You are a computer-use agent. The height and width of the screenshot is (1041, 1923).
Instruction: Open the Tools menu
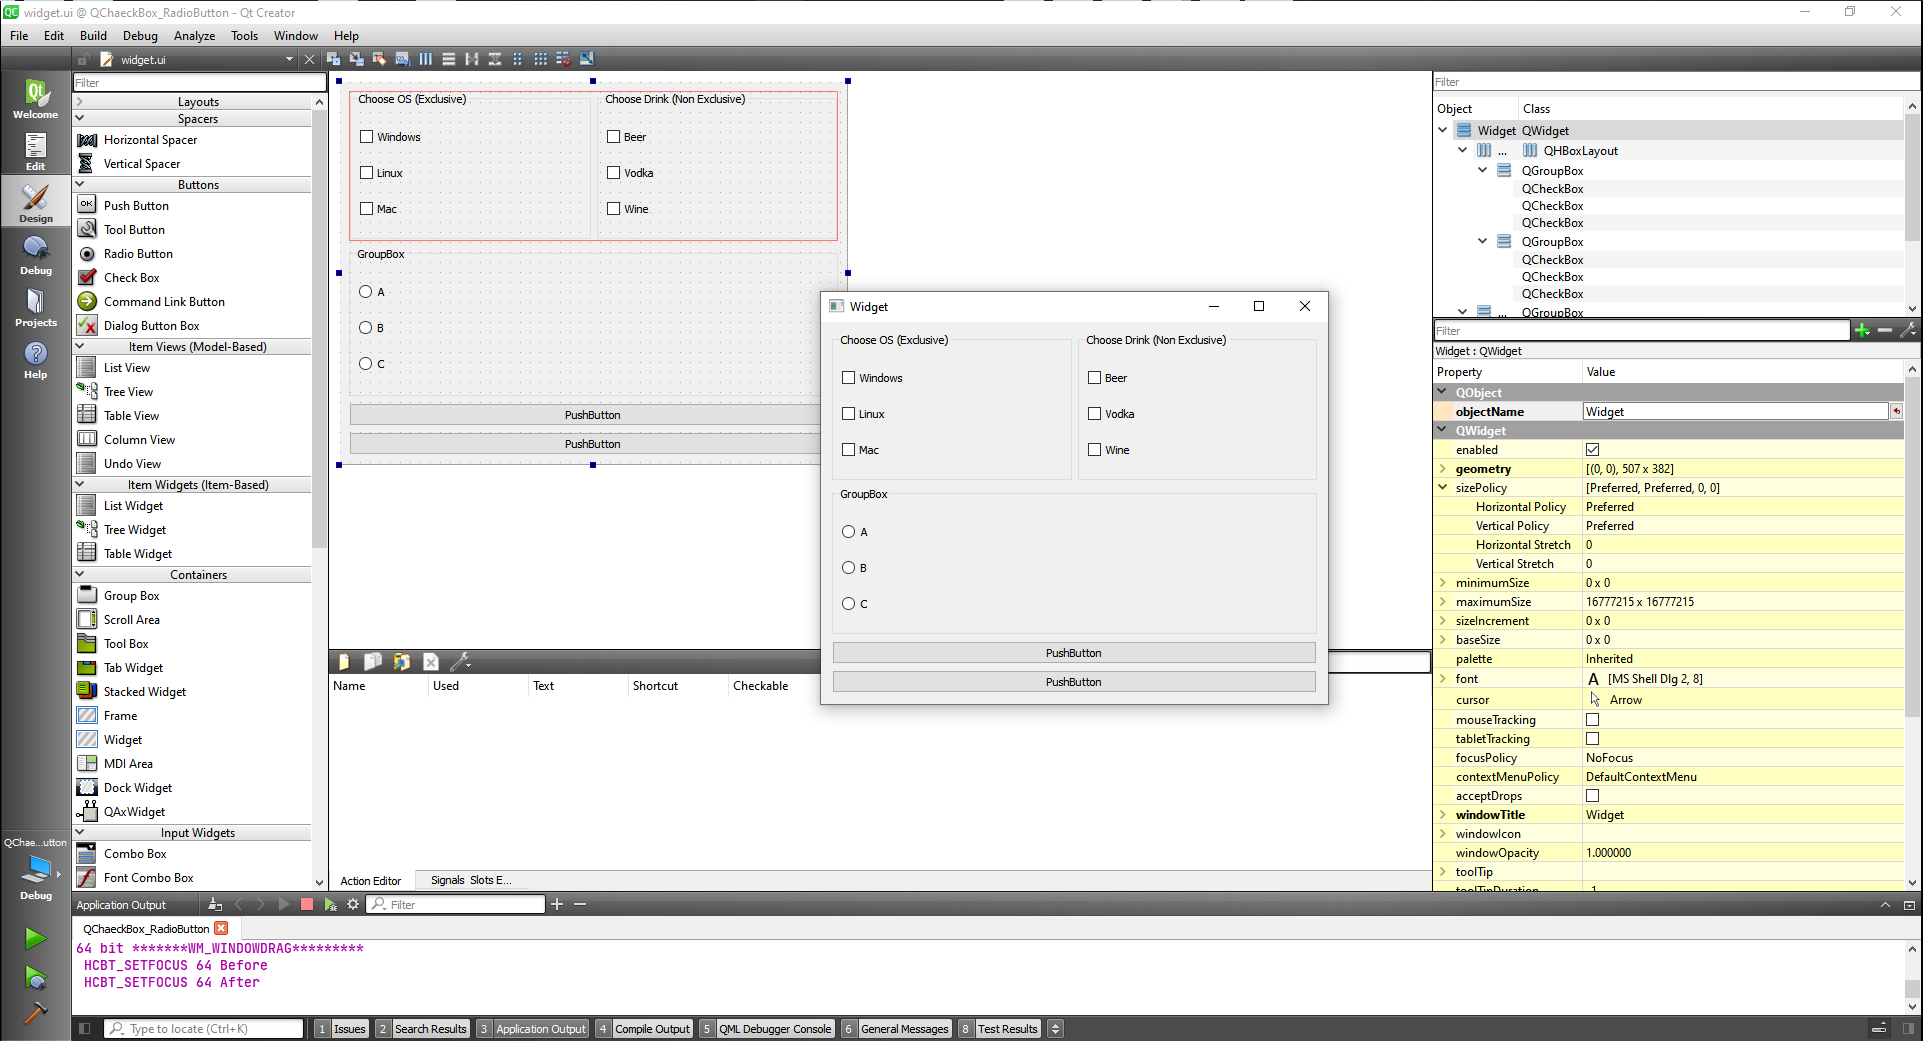[x=244, y=36]
